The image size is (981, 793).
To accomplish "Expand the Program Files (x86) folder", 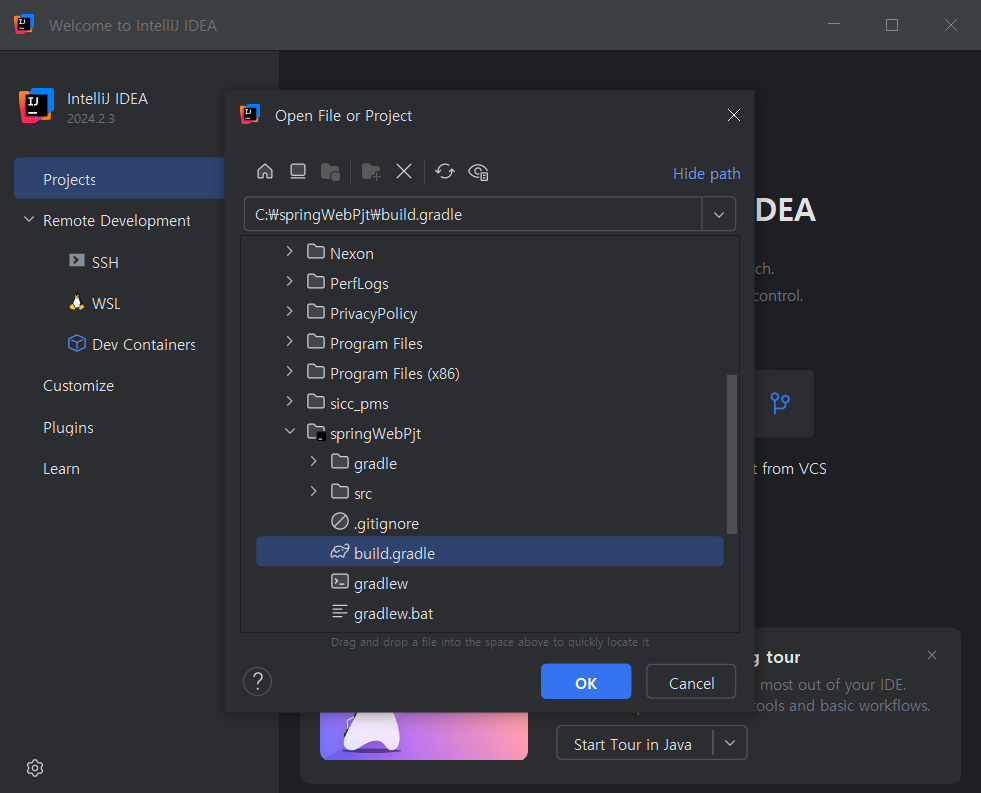I will click(289, 371).
